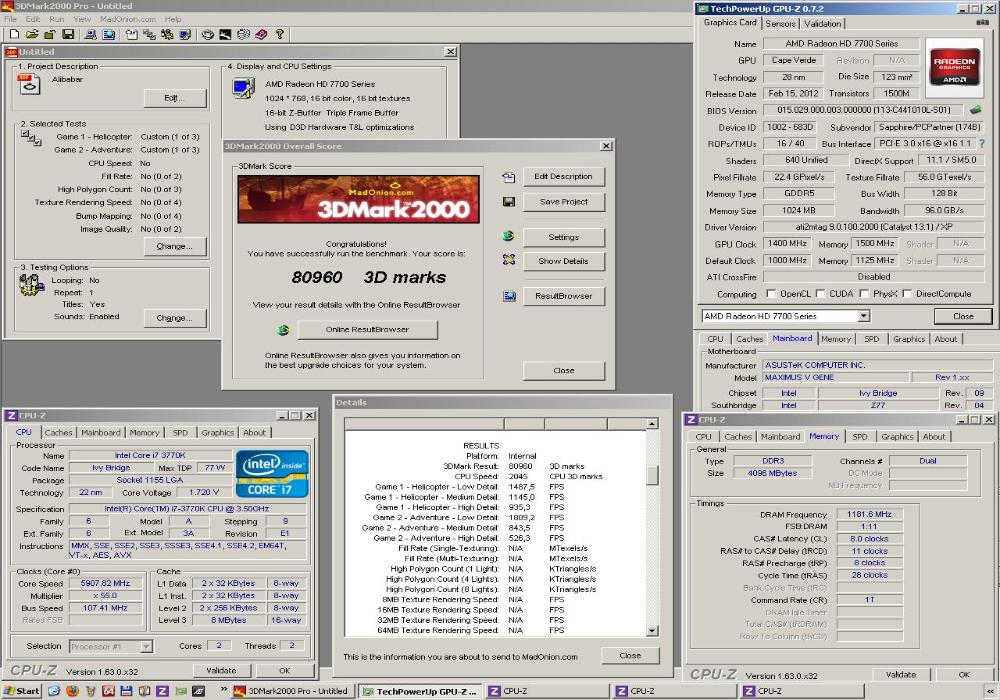1000x700 pixels.
Task: Click the Edit... button in Project Description
Action: coord(173,98)
